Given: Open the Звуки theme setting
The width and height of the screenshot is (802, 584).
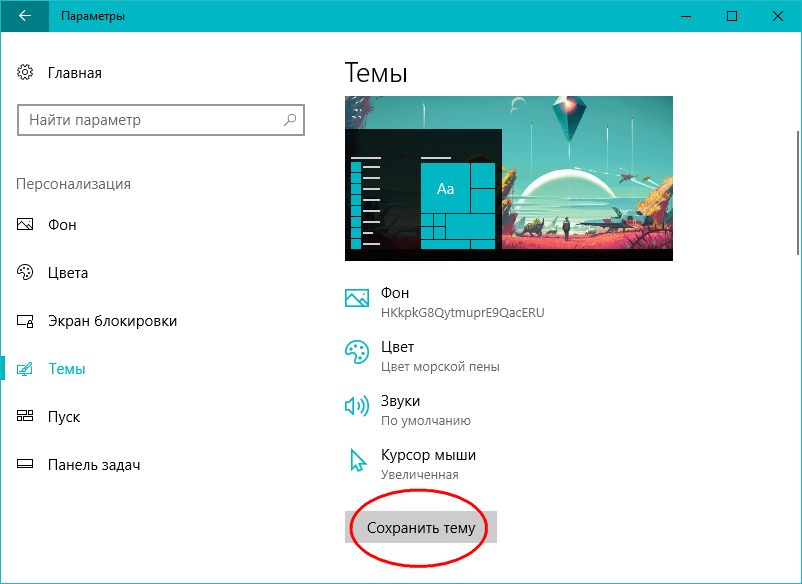Looking at the screenshot, I should pyautogui.click(x=400, y=401).
